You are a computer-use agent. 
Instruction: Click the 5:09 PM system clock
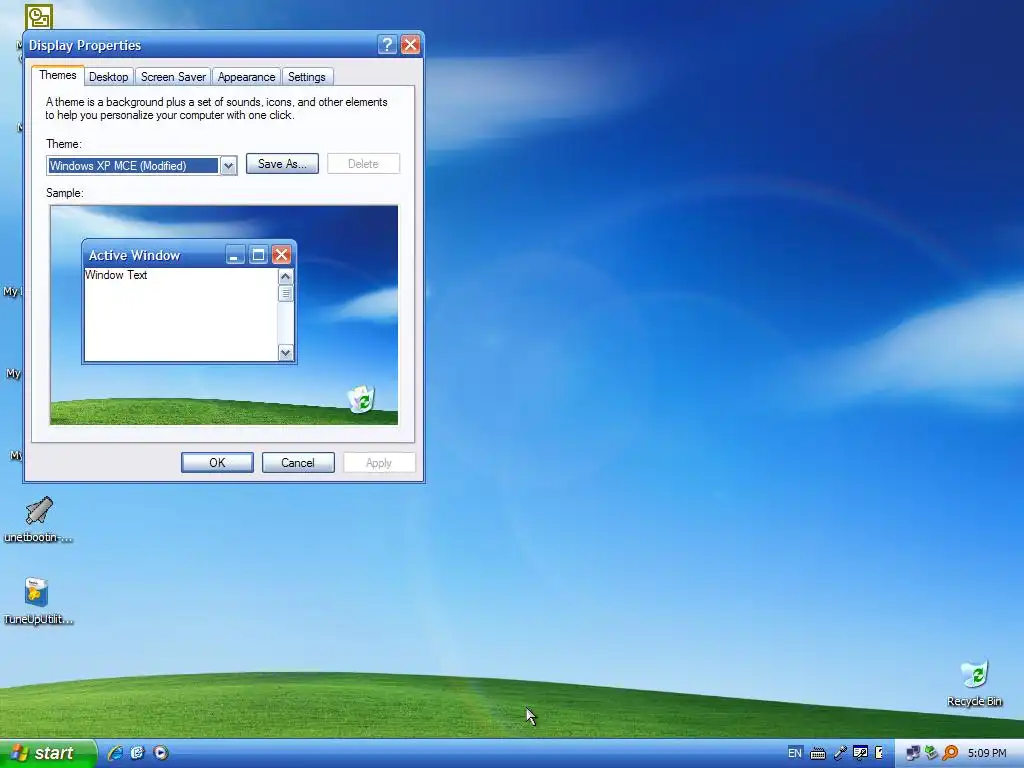point(987,753)
